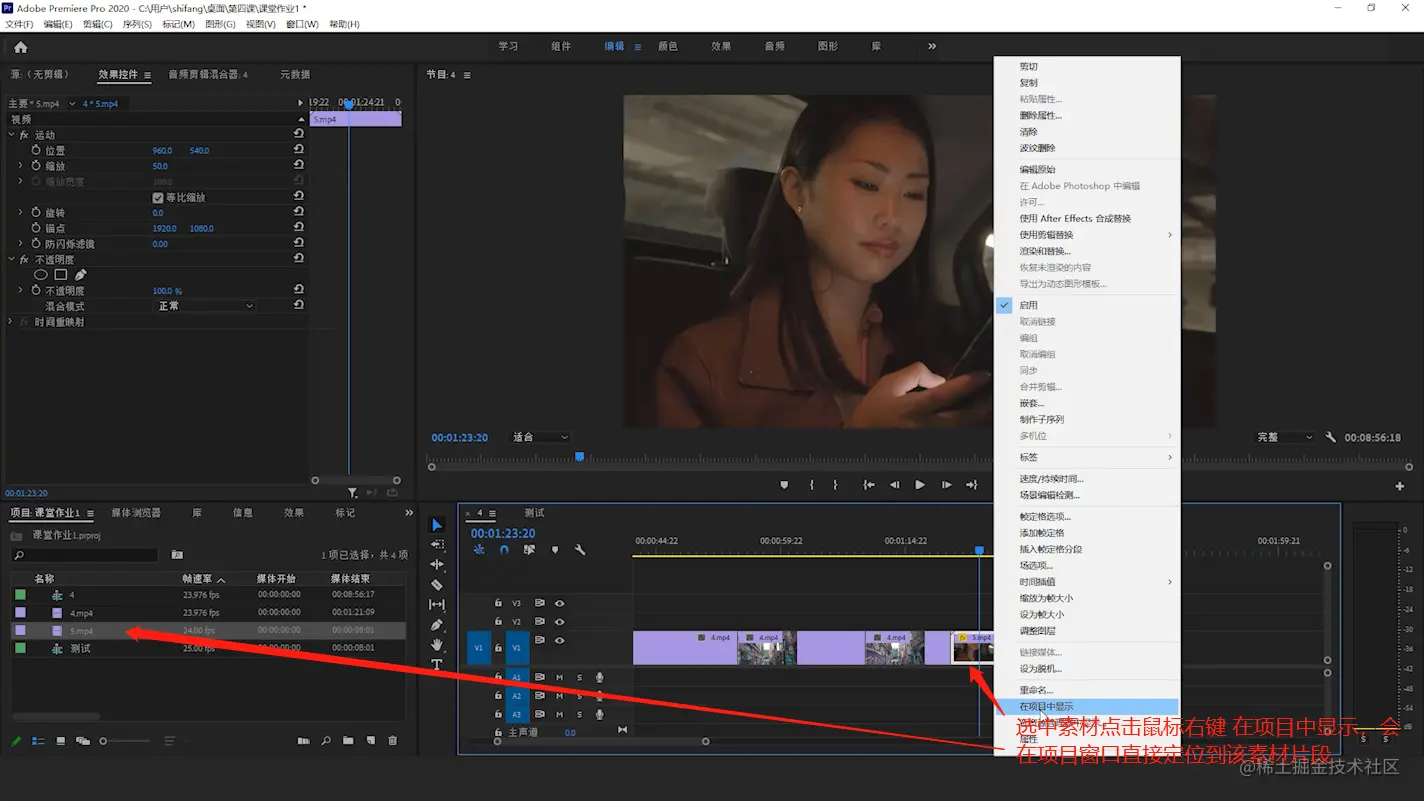
Task: Select the Track Select Forward tool
Action: pos(437,545)
